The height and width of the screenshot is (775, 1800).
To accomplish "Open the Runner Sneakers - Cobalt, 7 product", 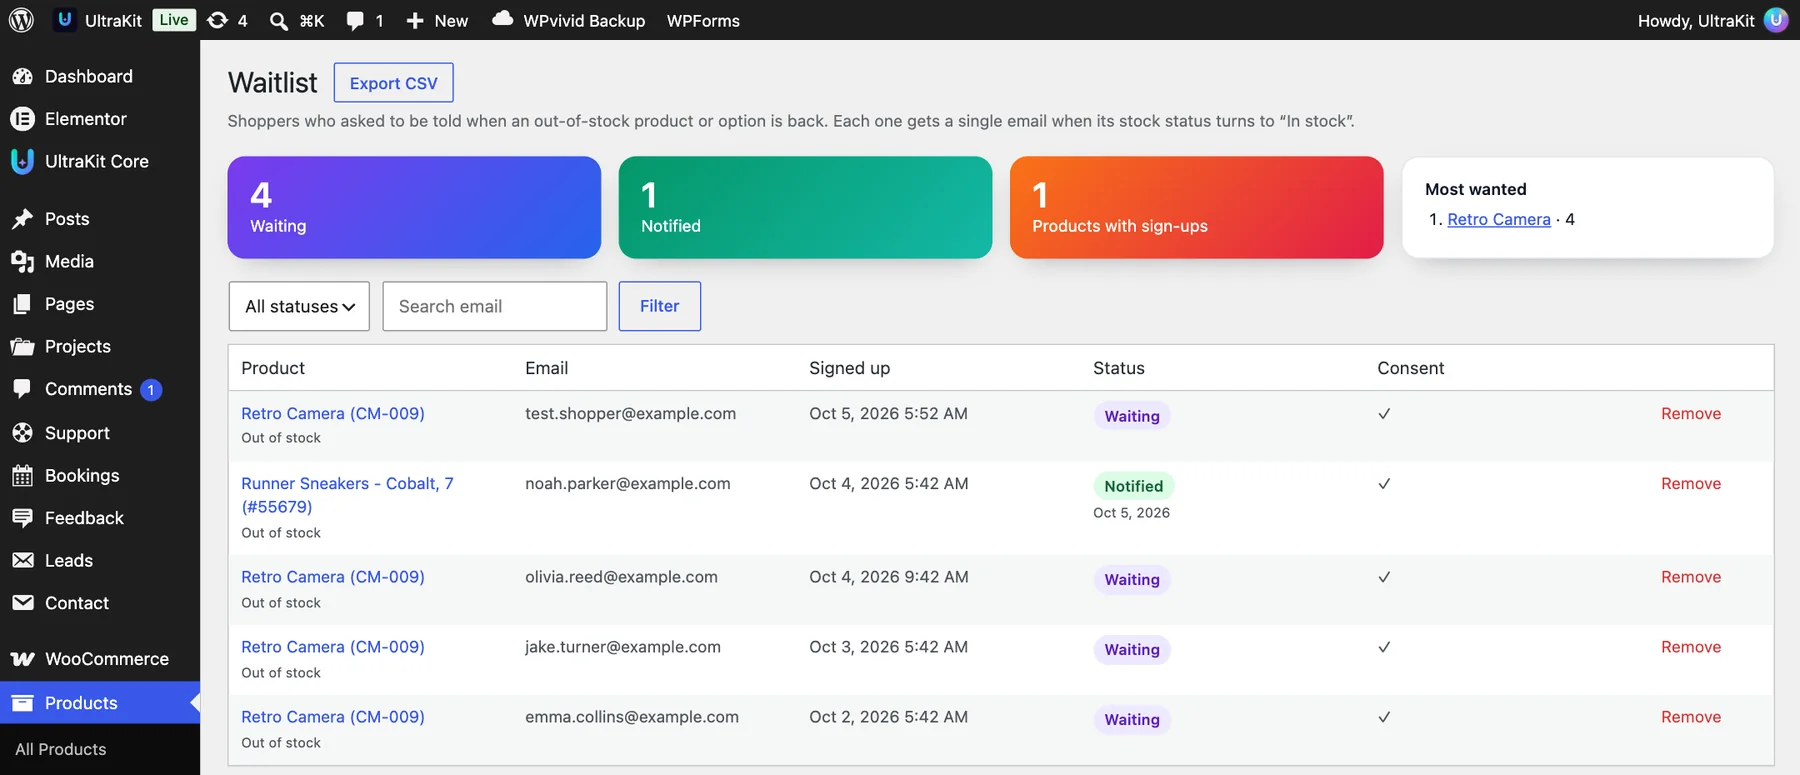I will coord(347,495).
